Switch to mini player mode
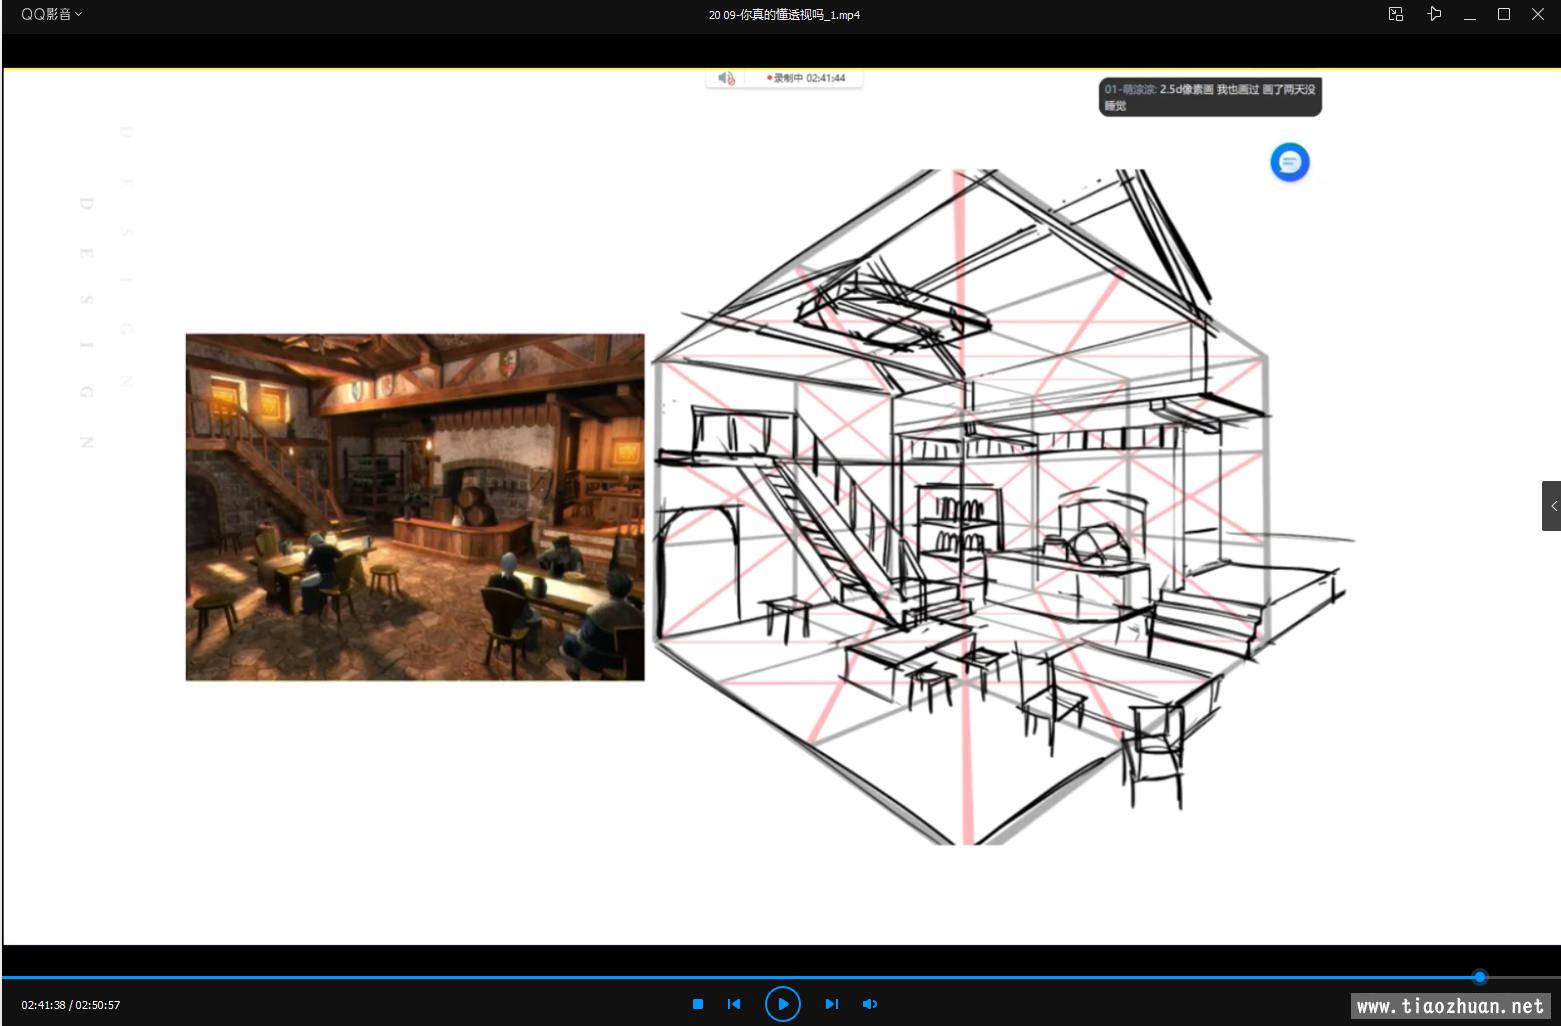 pos(1396,14)
